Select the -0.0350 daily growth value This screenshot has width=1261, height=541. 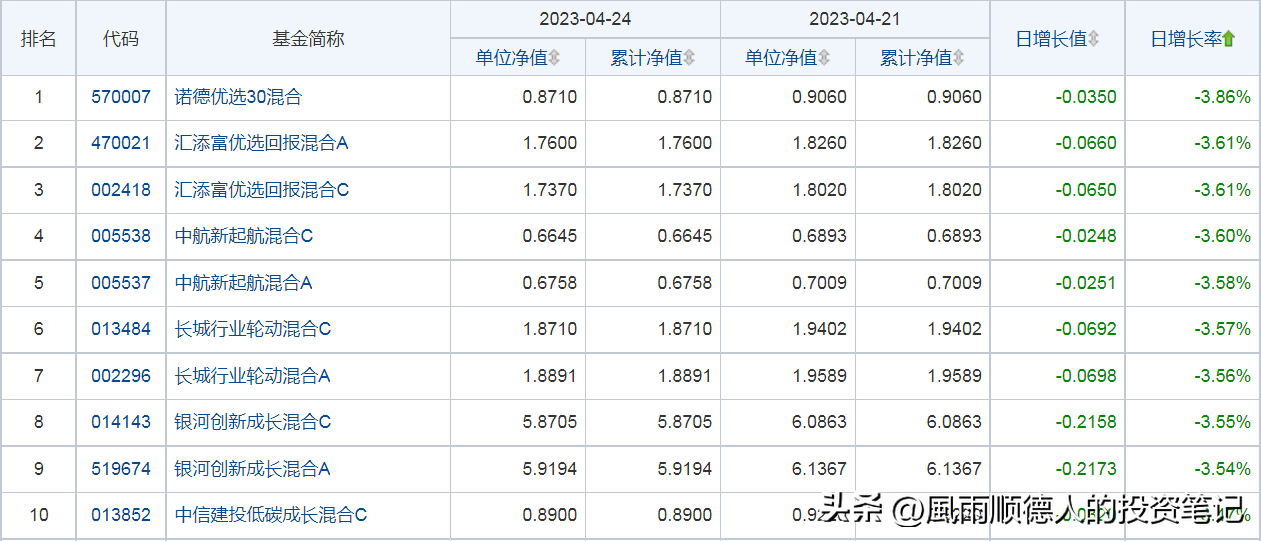point(1086,97)
